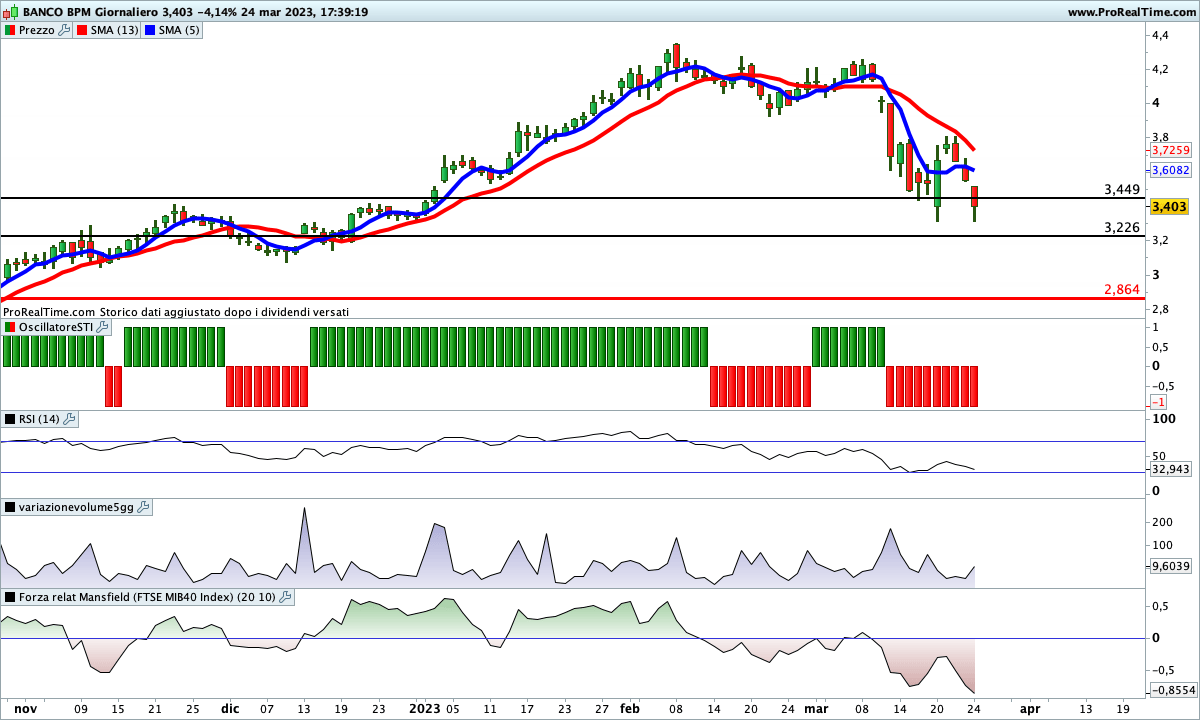This screenshot has width=1200, height=720.
Task: Select the SMA (13) indicator label
Action: 115,30
